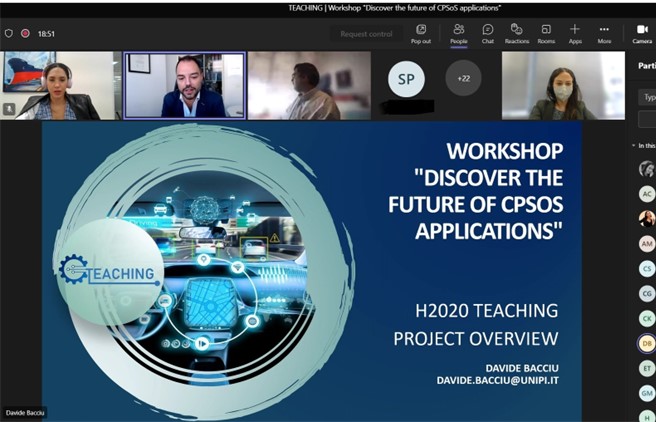Select the masked woman's video thumbnail

pos(561,86)
